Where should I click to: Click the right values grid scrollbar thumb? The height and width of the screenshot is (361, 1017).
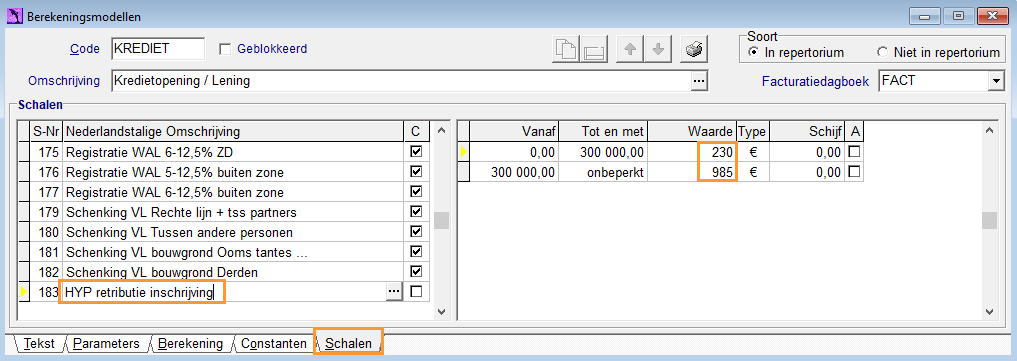(x=989, y=220)
